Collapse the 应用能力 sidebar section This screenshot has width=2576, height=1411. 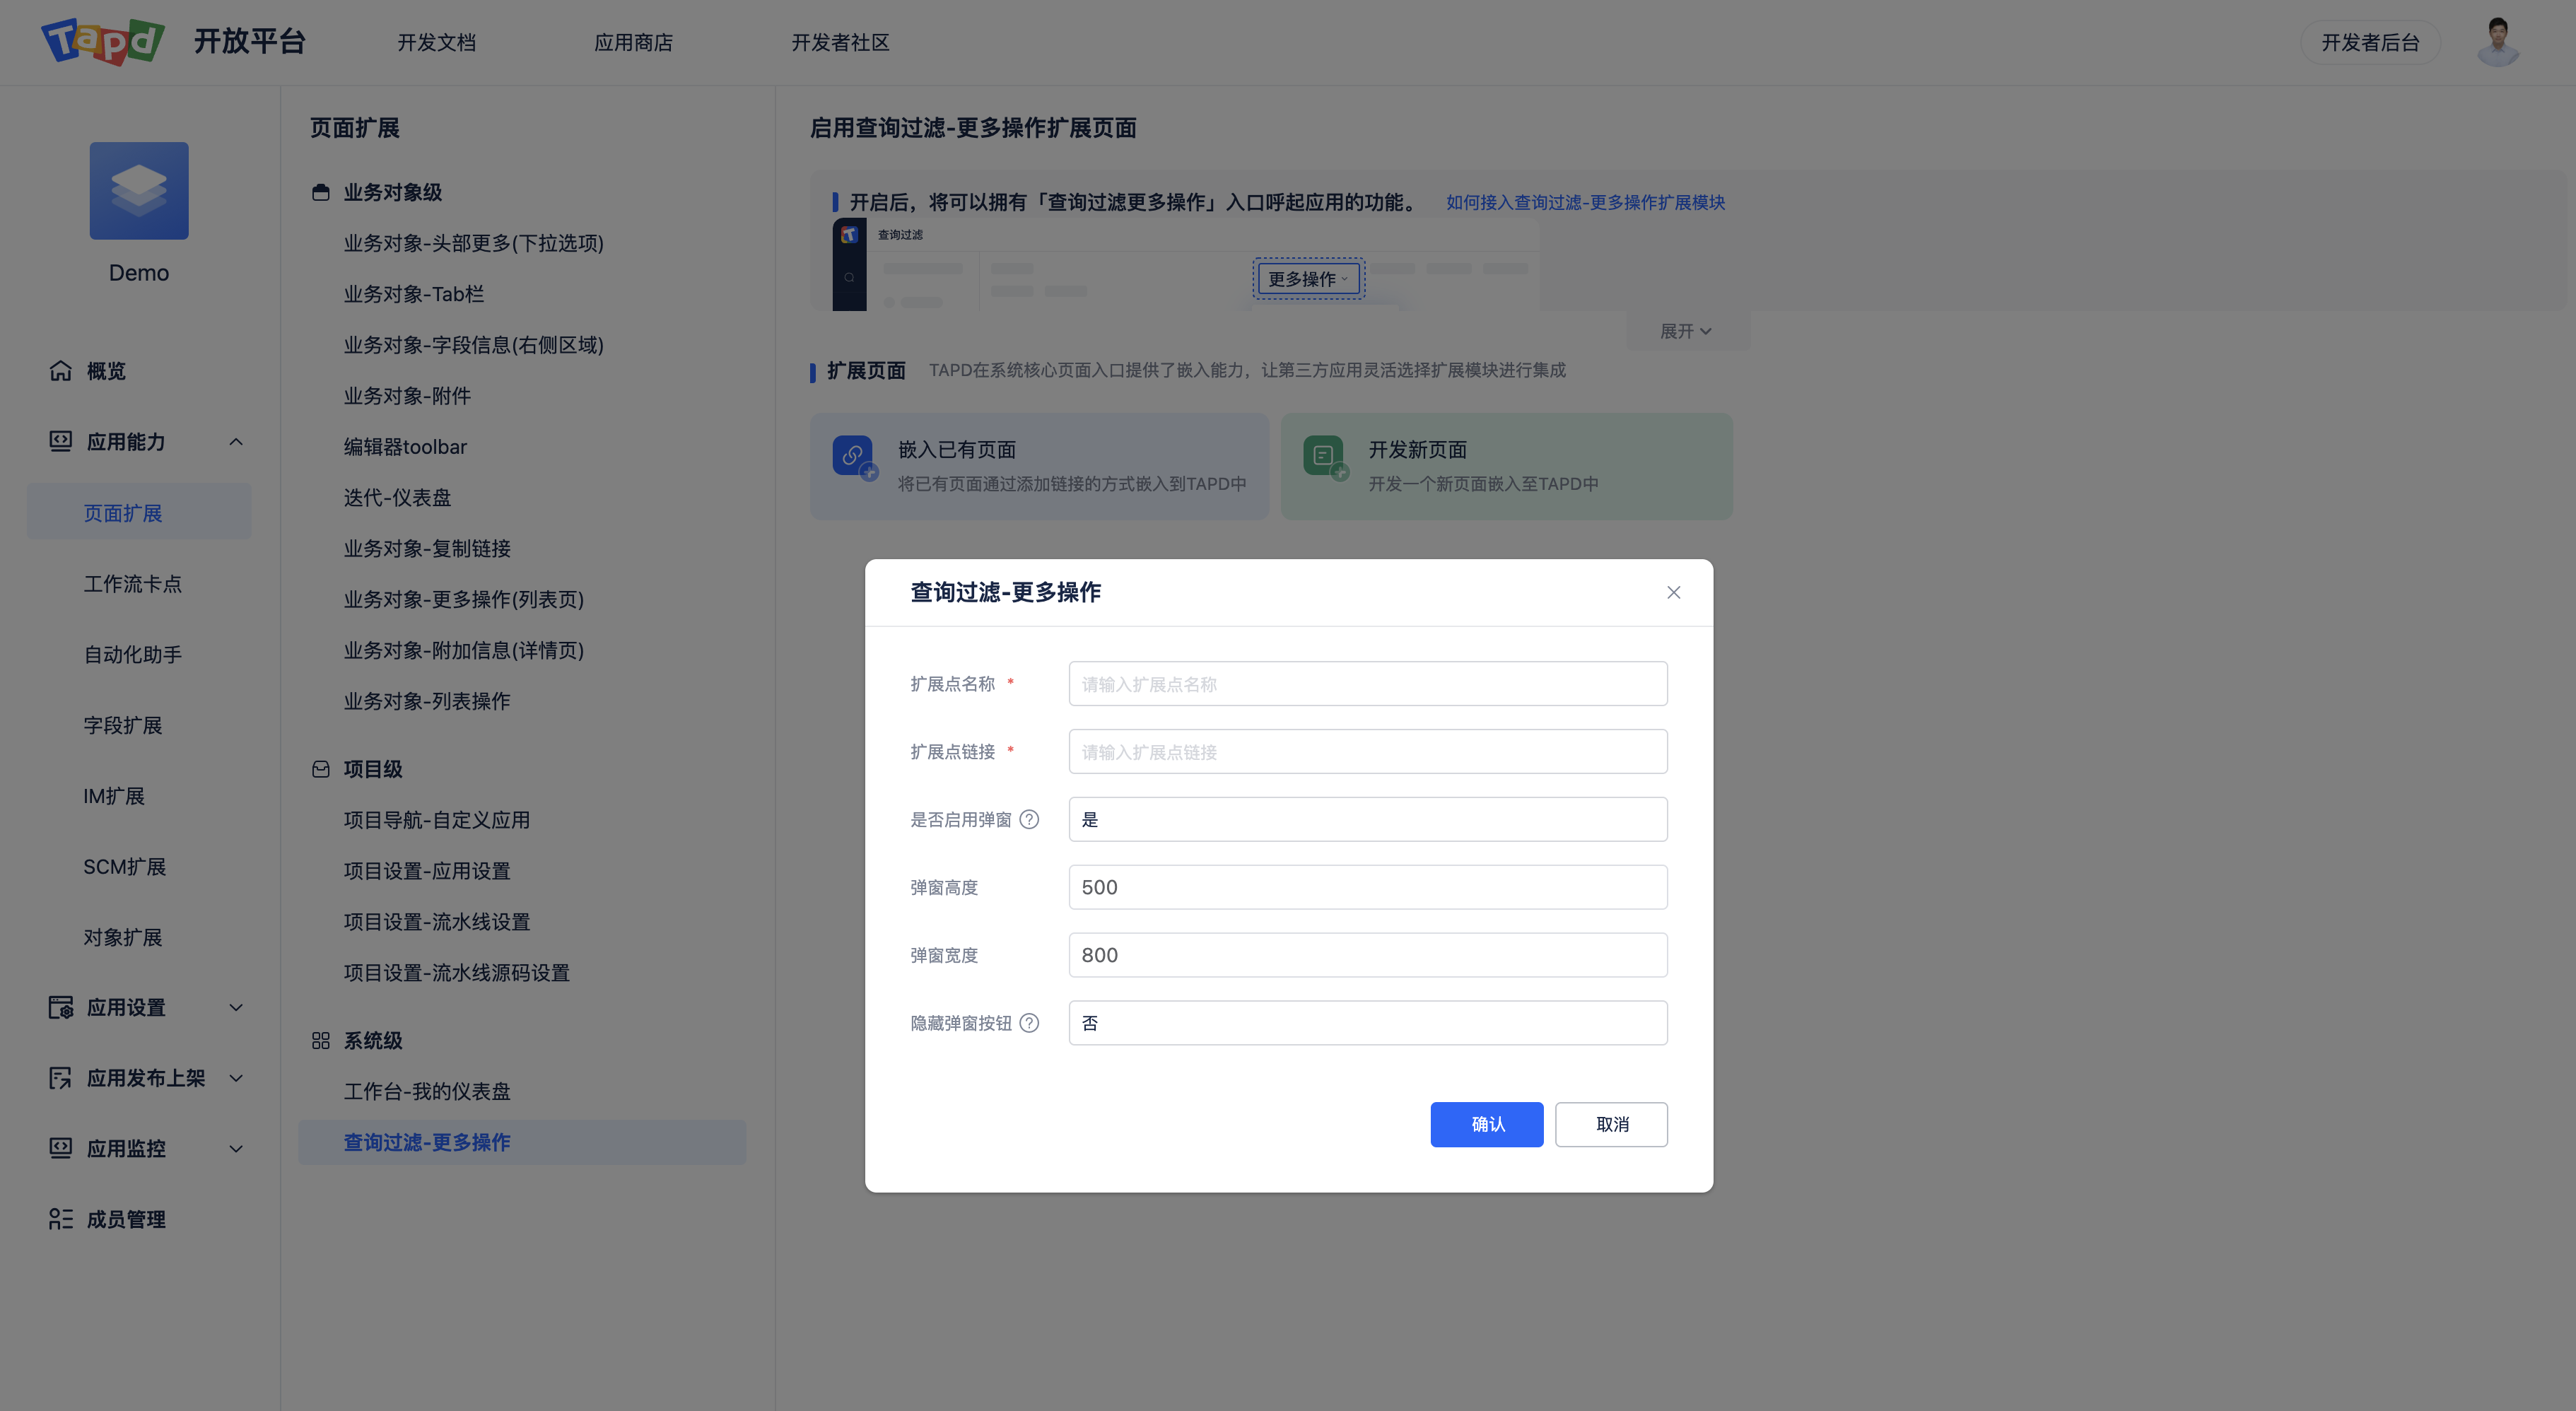coord(236,441)
